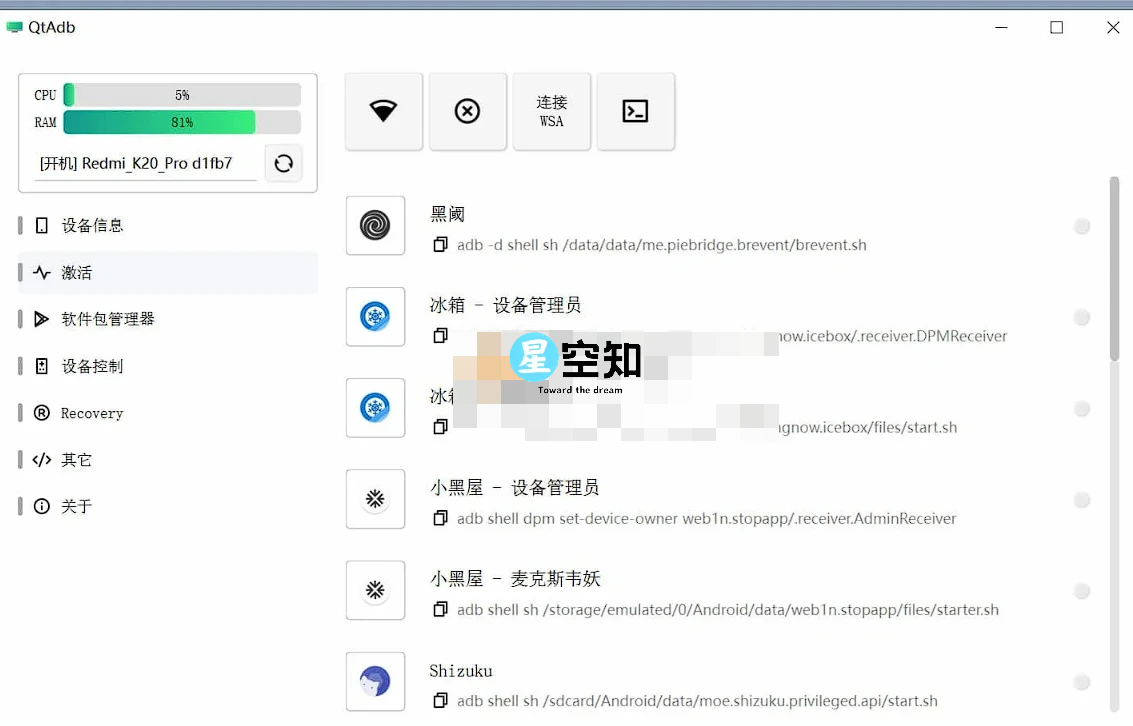This screenshot has width=1133, height=726.
Task: Open the Recovery section
Action: click(91, 412)
